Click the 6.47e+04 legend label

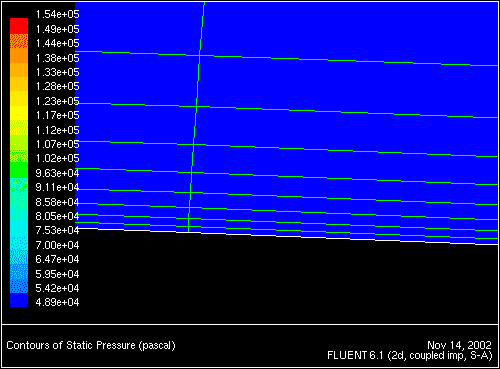coord(57,259)
